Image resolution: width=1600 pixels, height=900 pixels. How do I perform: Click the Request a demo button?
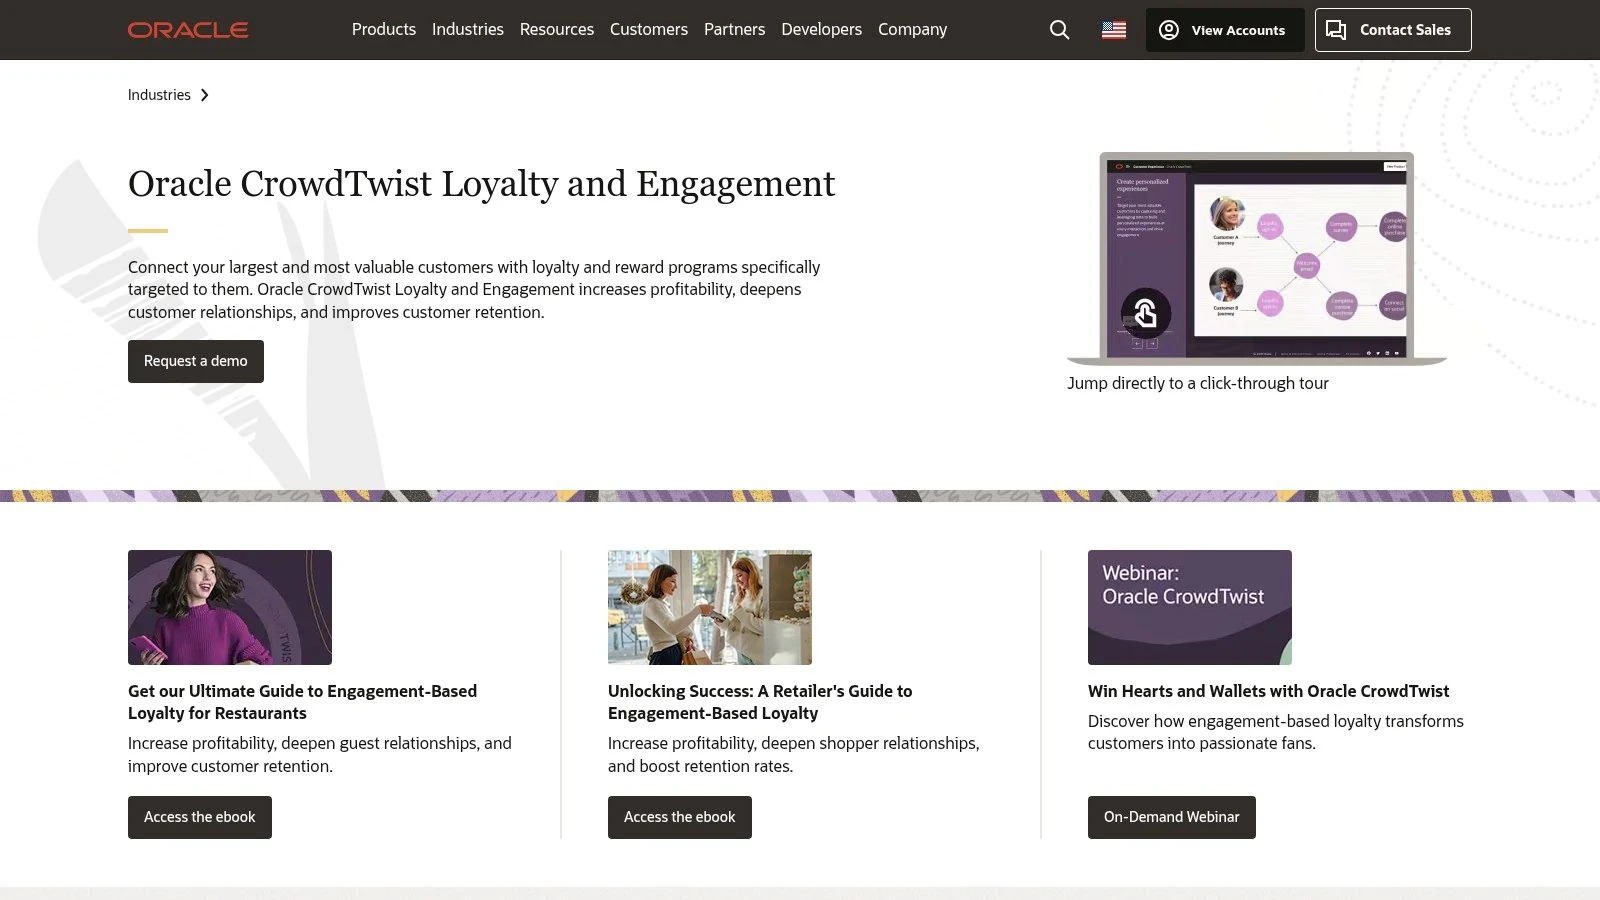click(195, 361)
